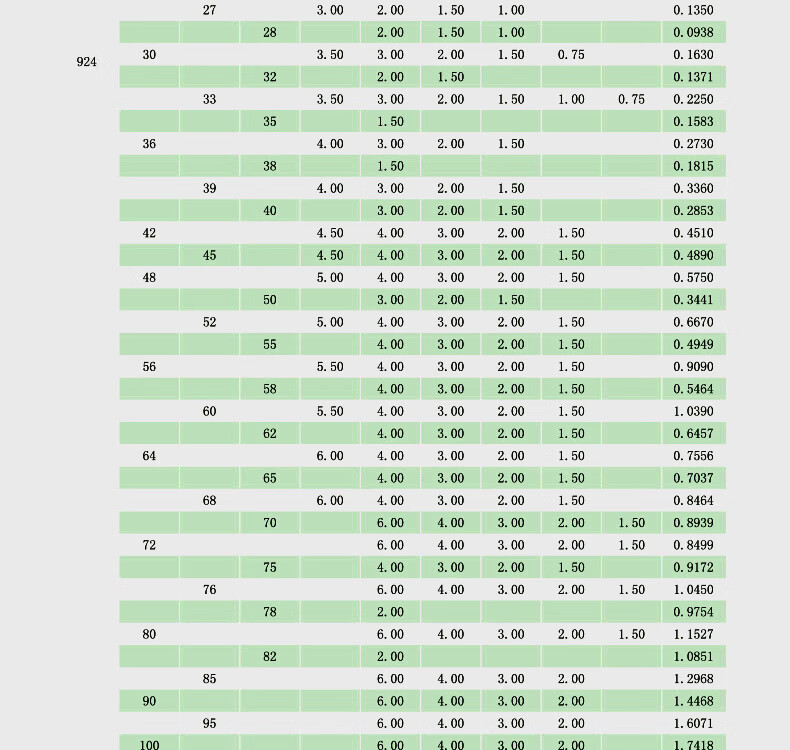Select the cell containing 0.4890
The height and width of the screenshot is (750, 790).
point(694,255)
